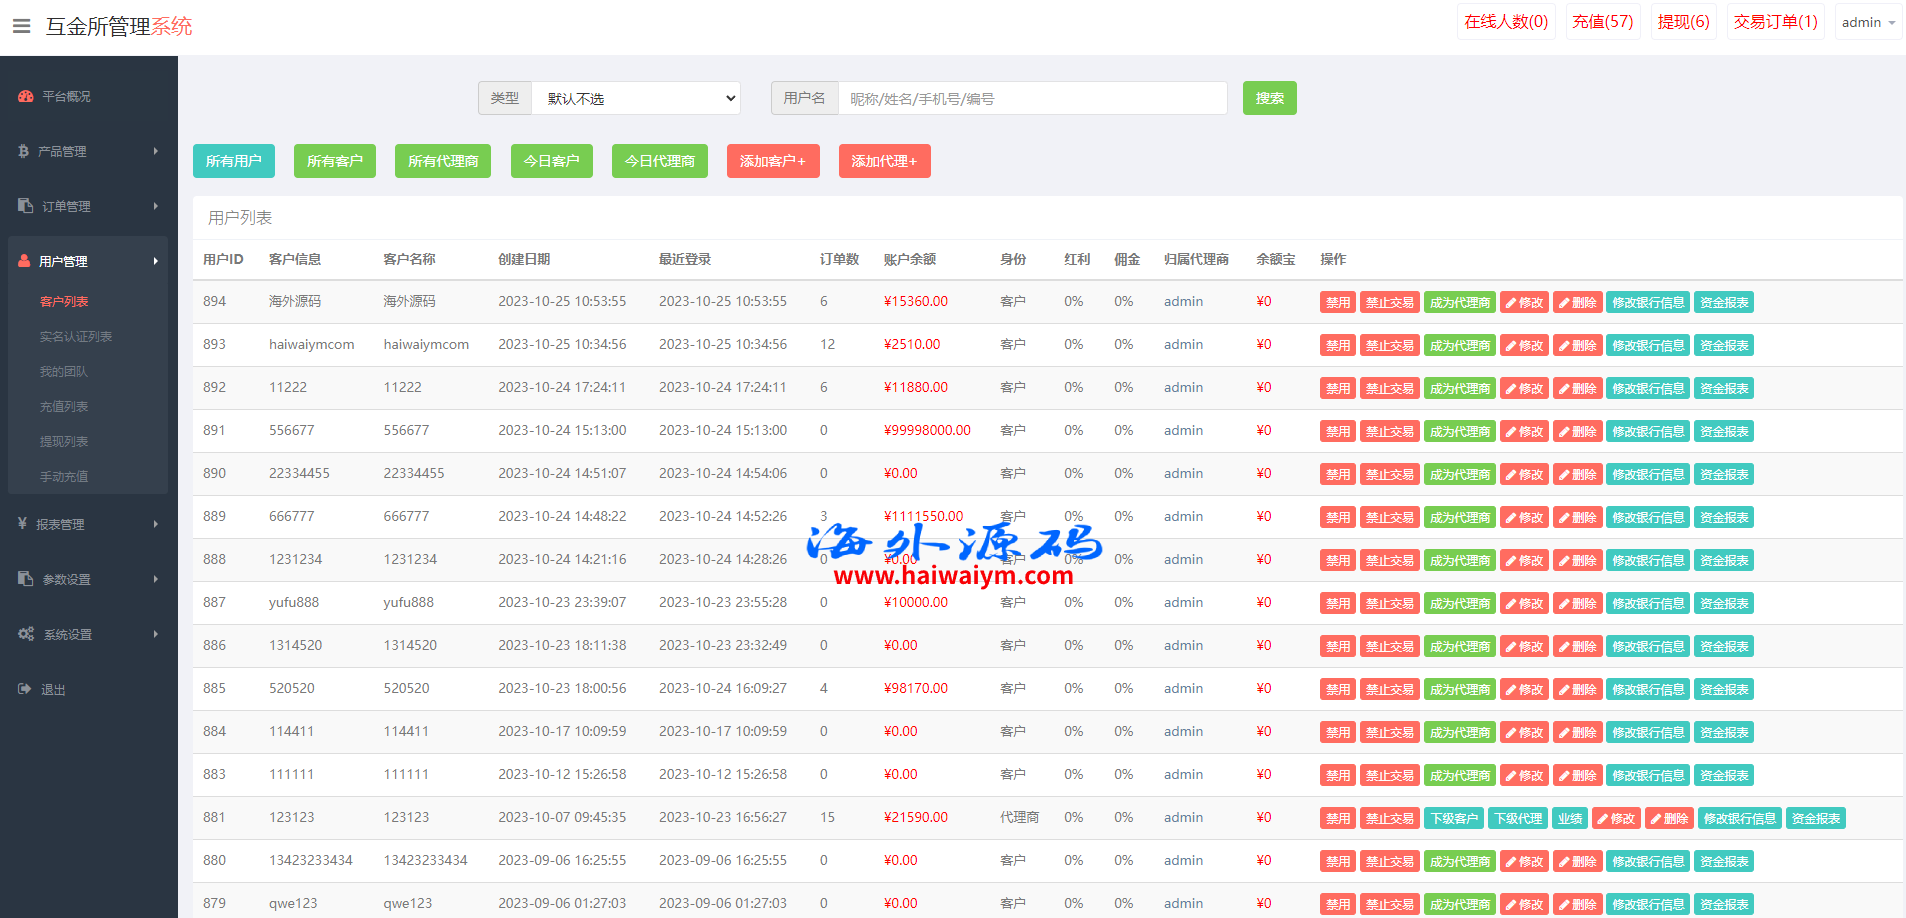Click the 产品管理 bitcoin icon

click(24, 152)
